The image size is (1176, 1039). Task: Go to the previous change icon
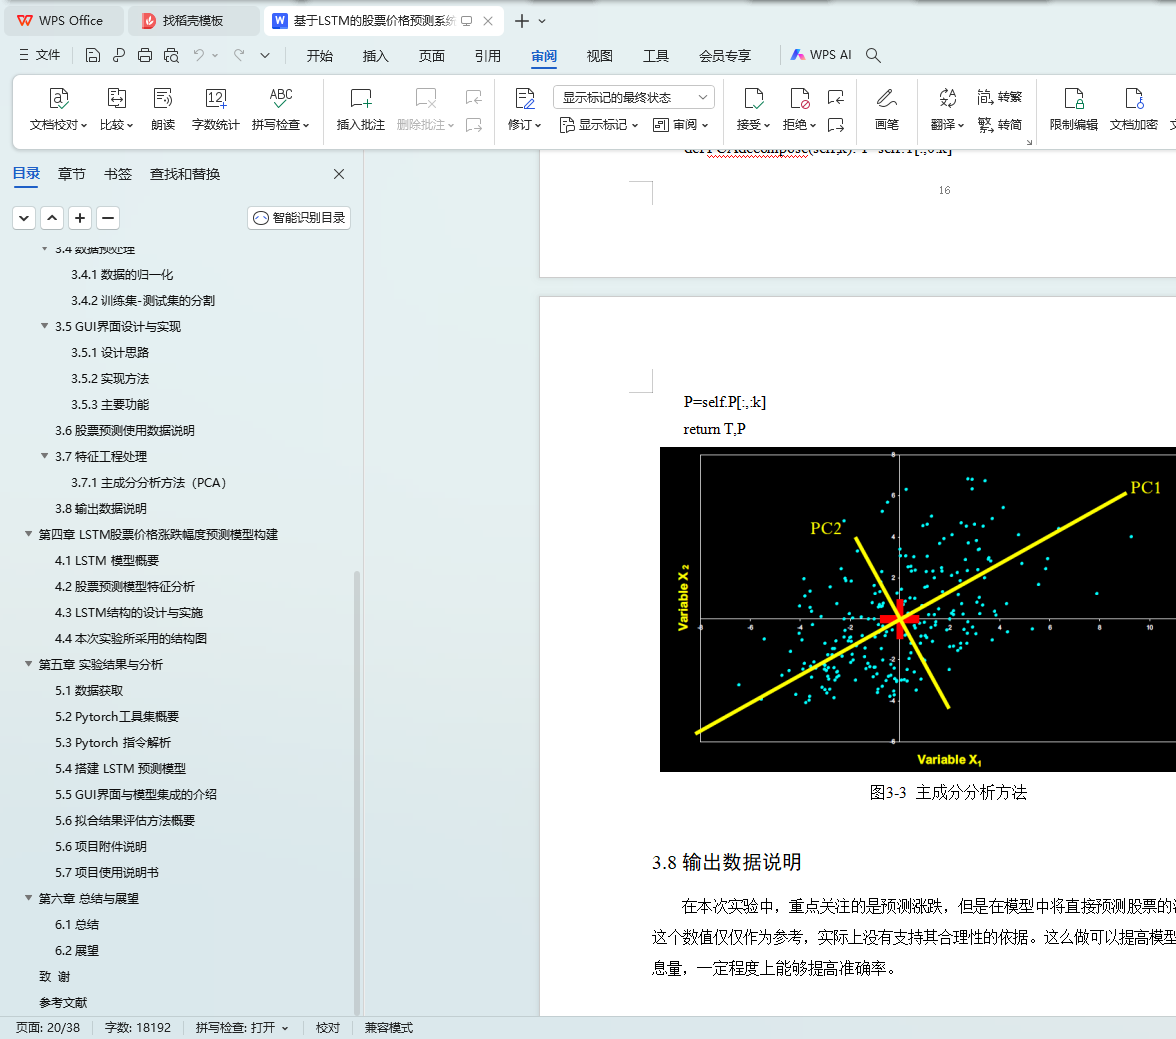coord(836,97)
